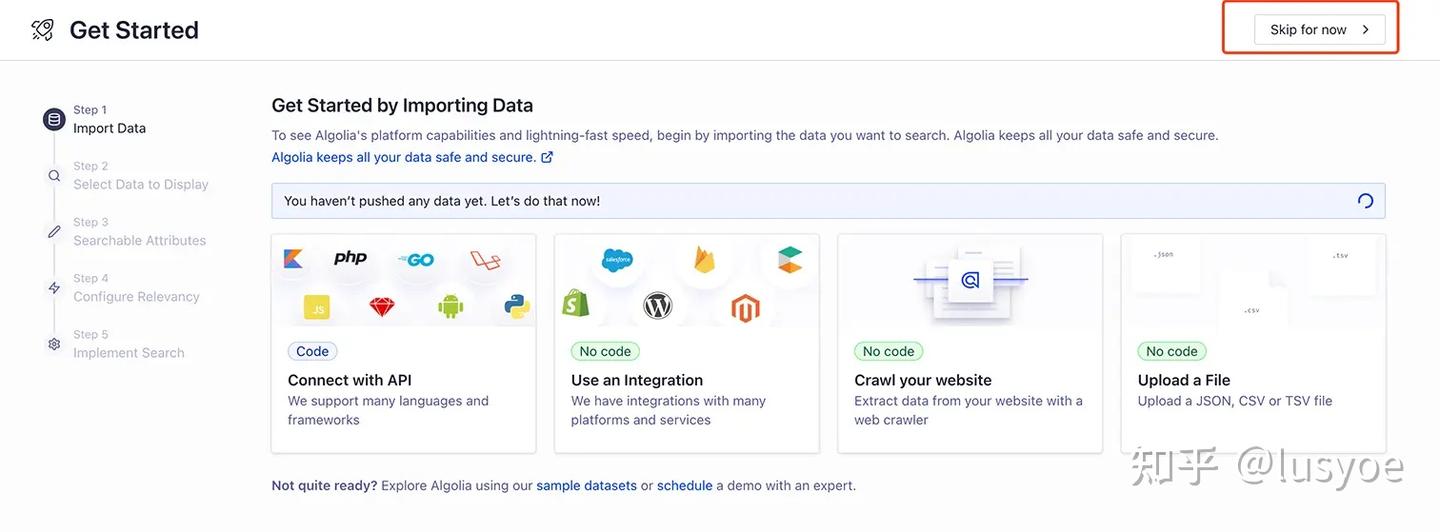Screen dimensions: 1440x532
Task: Click the Step 1 Import Data database icon
Action: 54,120
